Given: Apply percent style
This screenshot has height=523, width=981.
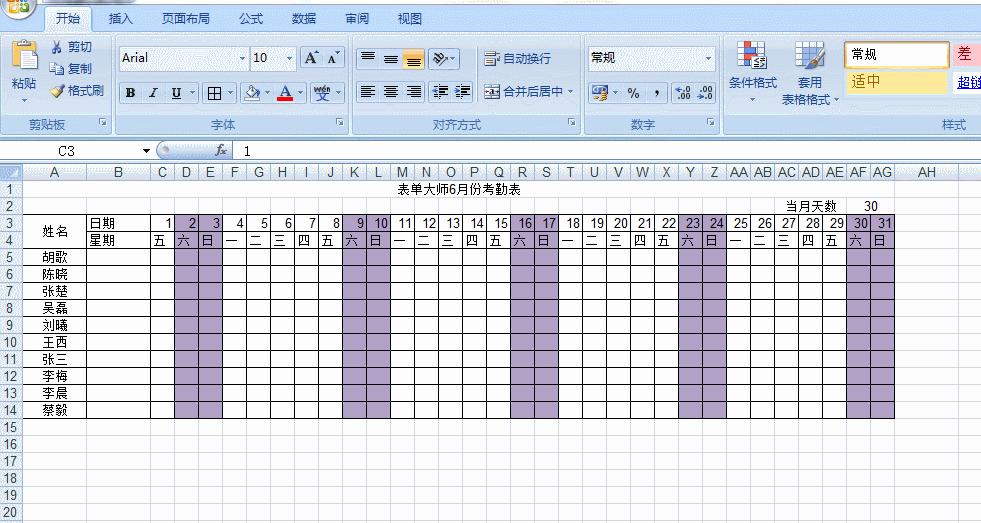Looking at the screenshot, I should [x=634, y=93].
